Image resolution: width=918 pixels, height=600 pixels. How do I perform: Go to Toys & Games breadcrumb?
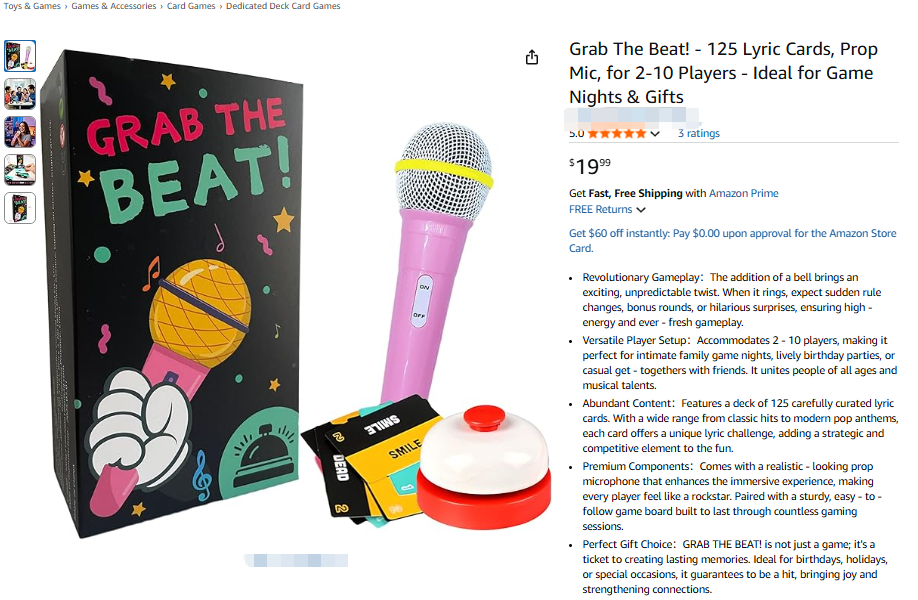click(x=31, y=6)
